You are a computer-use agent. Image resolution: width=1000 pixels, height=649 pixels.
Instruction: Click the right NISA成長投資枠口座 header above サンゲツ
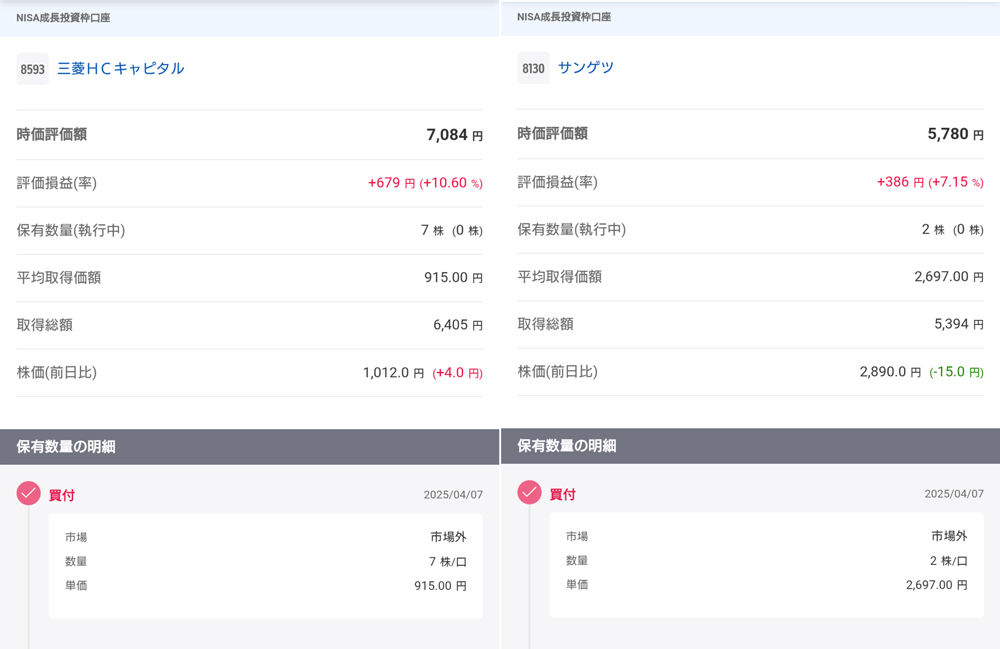751,17
